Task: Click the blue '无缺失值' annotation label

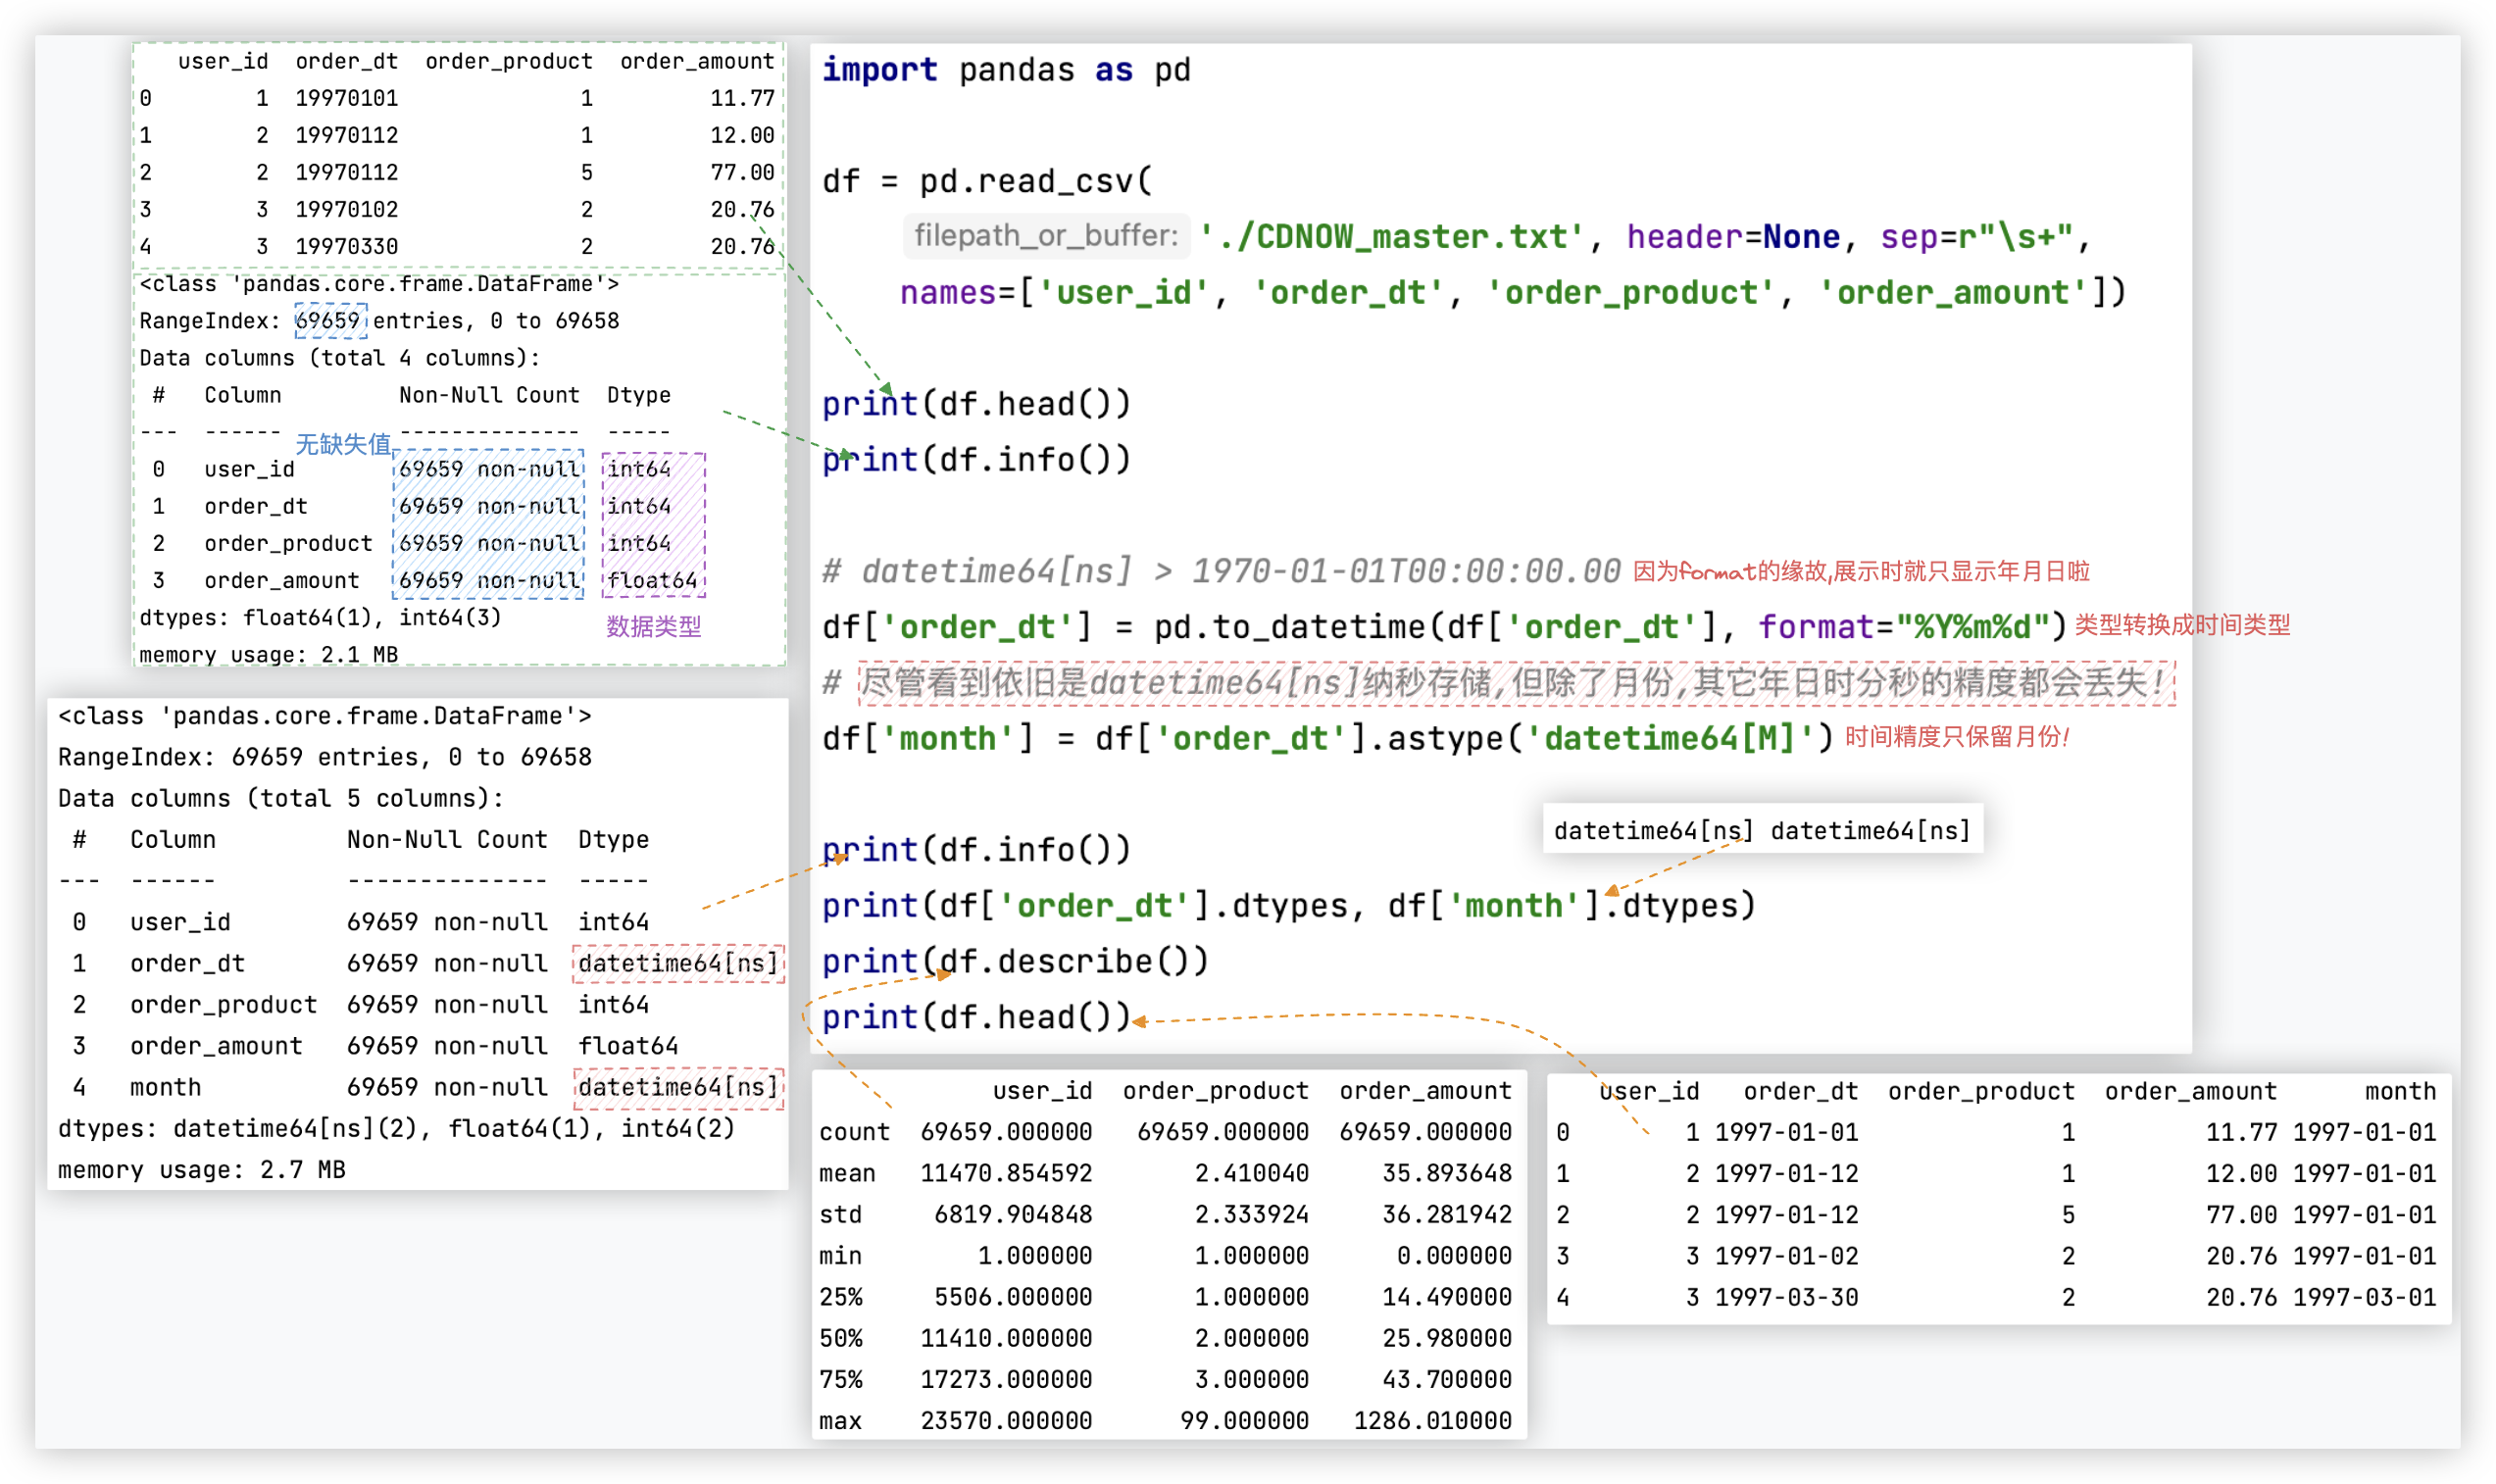Action: 343,444
